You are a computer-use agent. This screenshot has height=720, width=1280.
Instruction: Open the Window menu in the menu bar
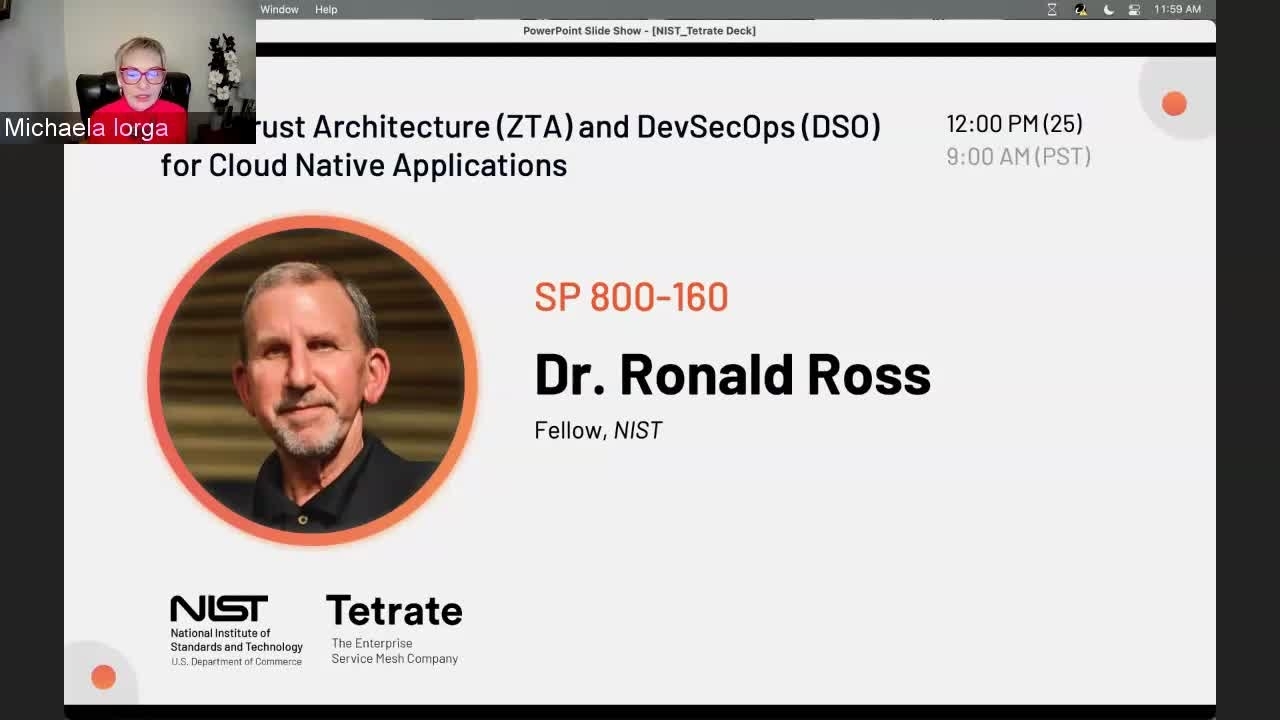pos(279,9)
